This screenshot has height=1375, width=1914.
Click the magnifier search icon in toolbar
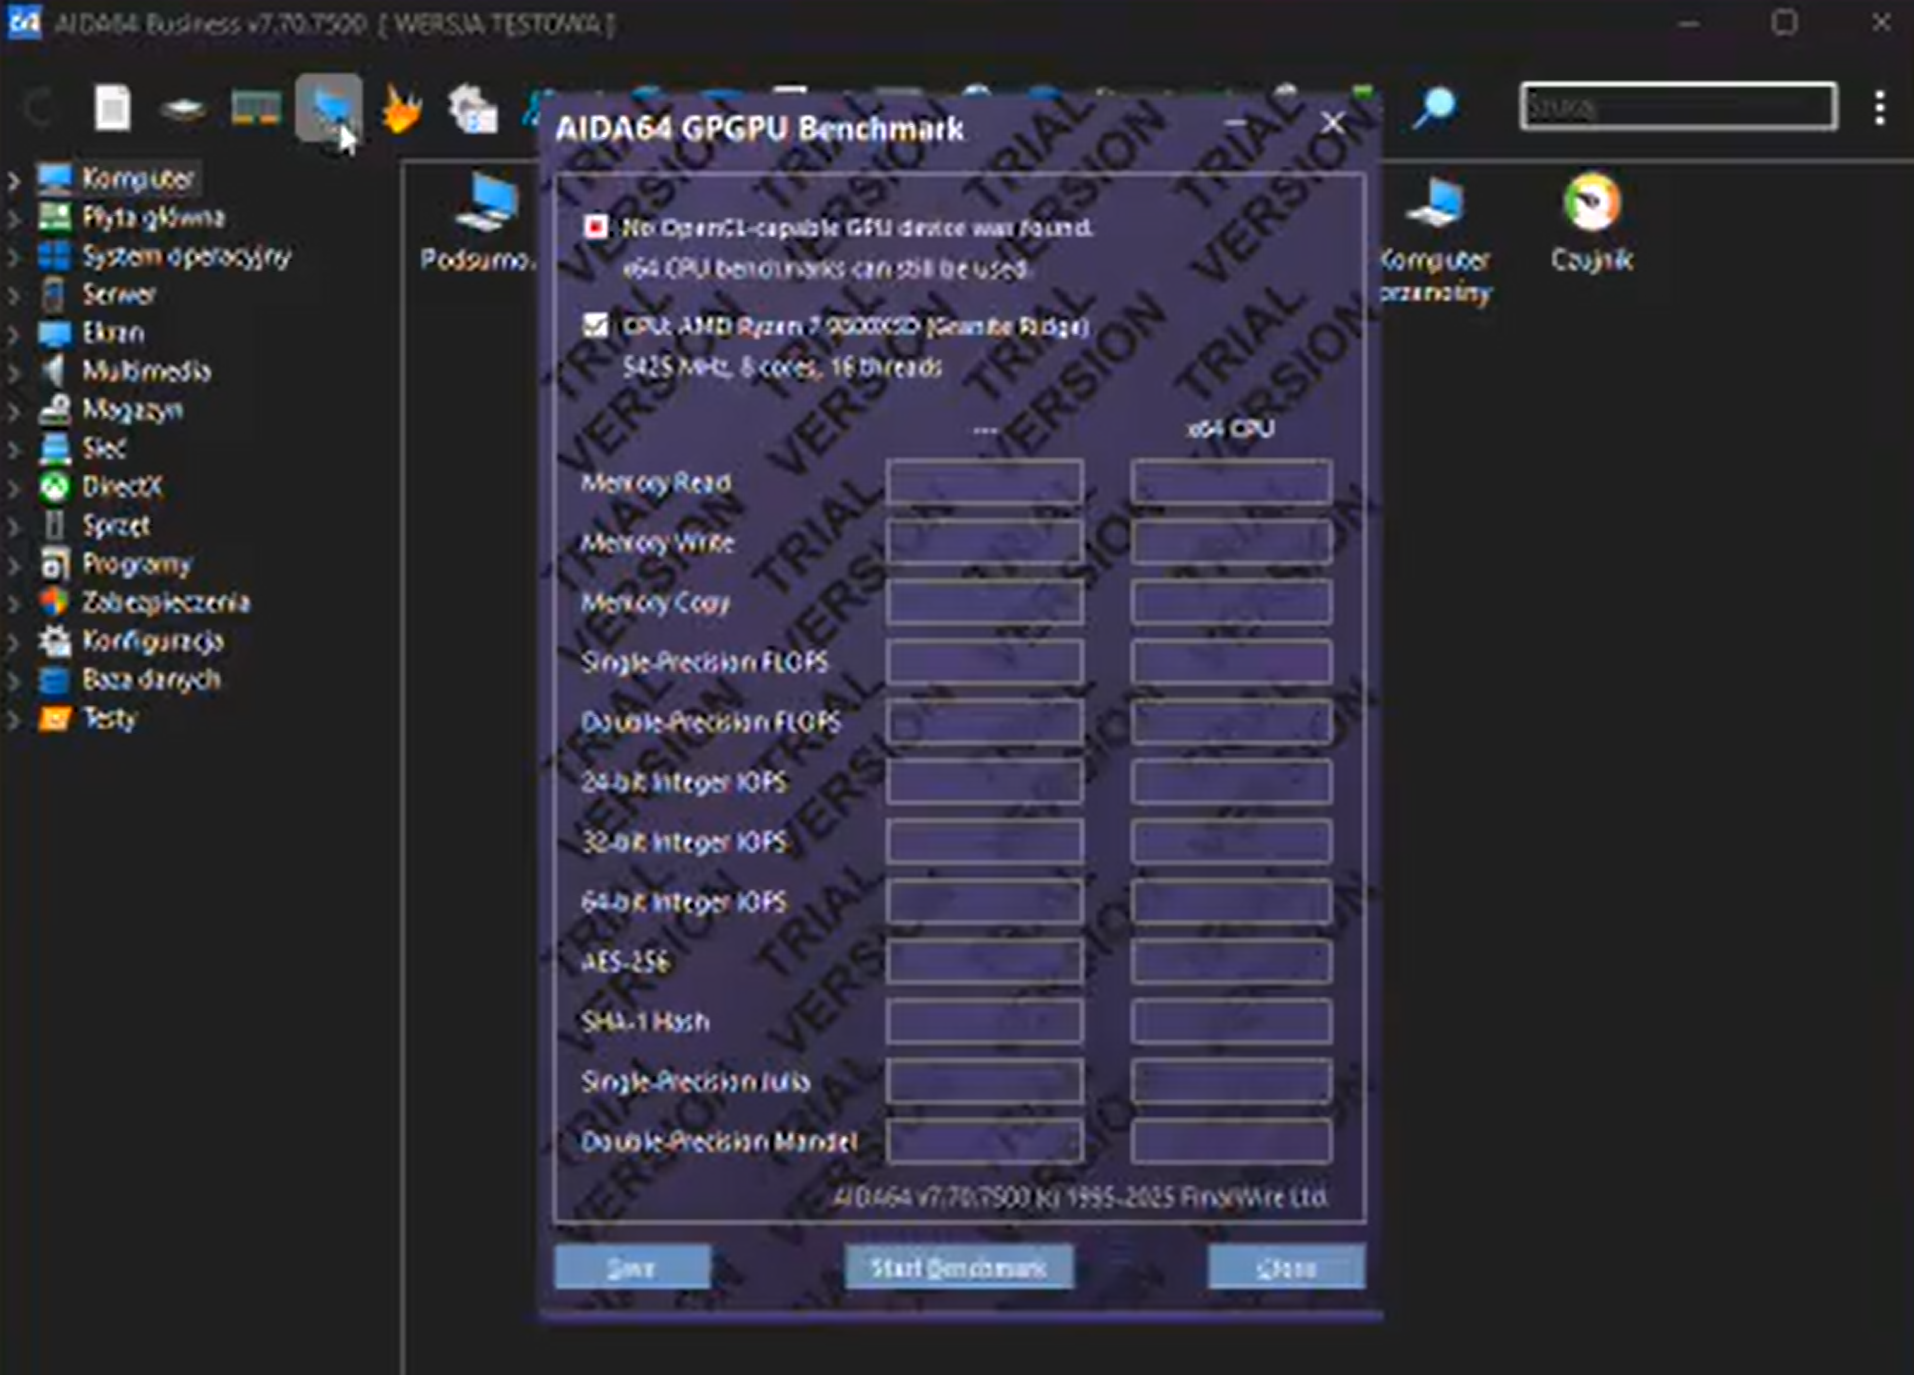[x=1434, y=107]
